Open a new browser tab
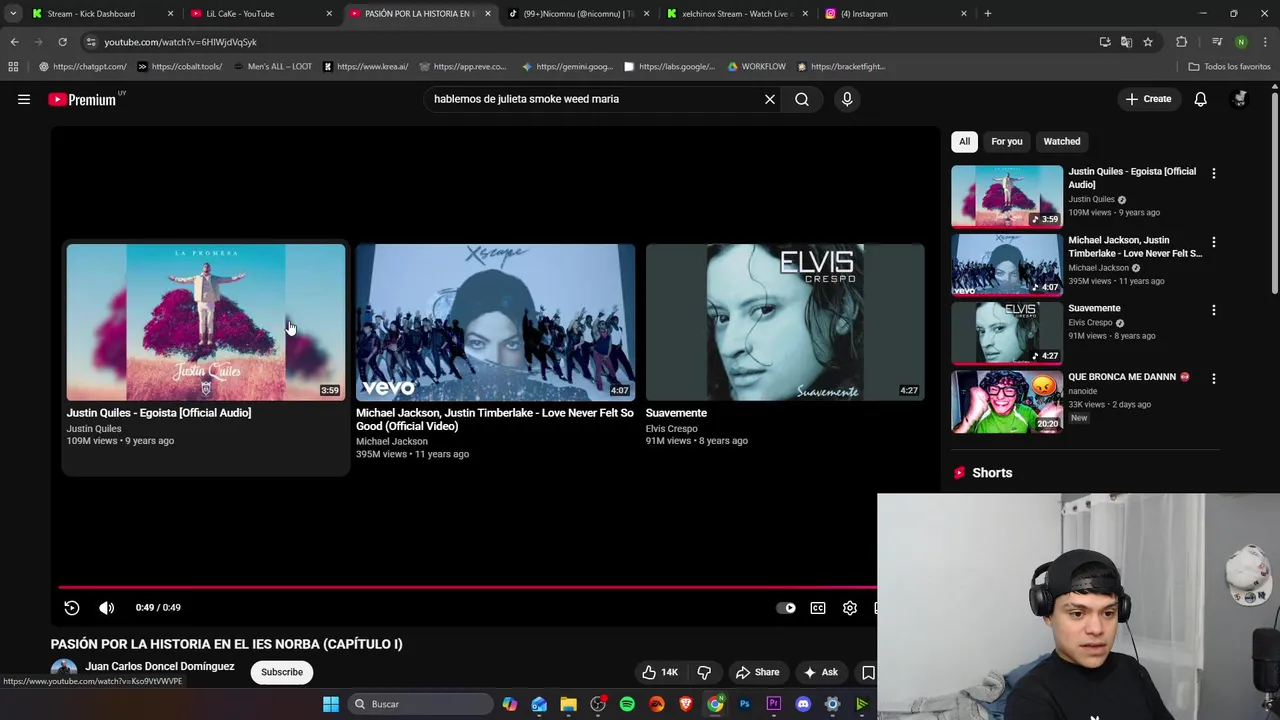The width and height of the screenshot is (1280, 720). tap(988, 14)
